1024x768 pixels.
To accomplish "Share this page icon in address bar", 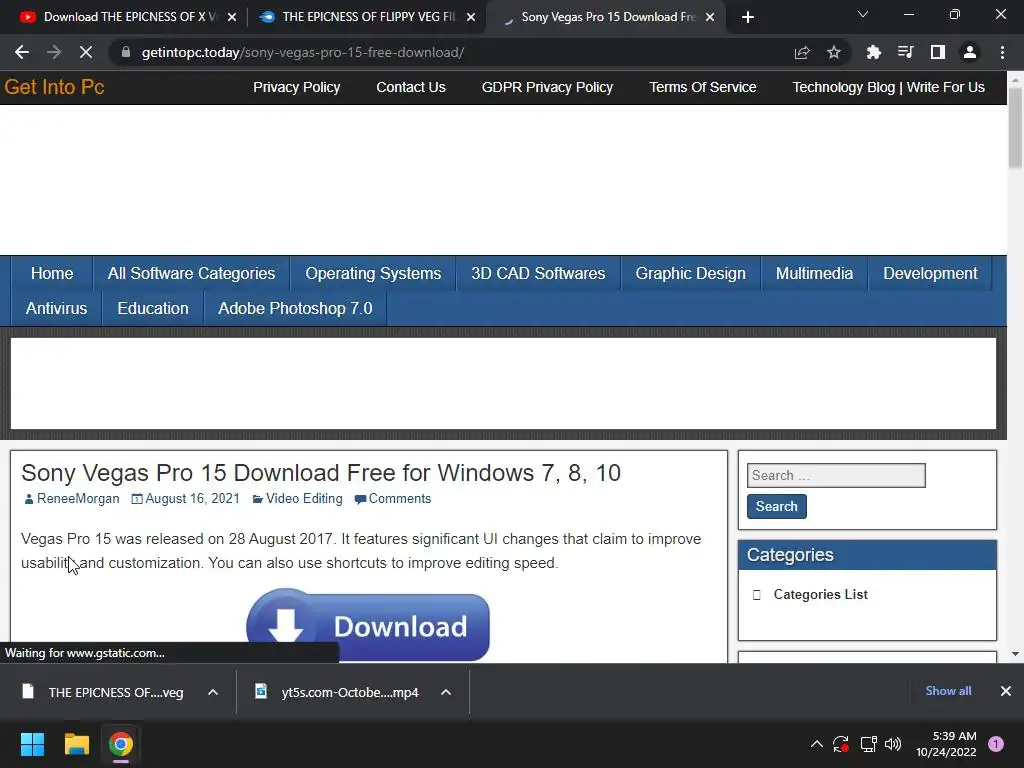I will (x=802, y=52).
